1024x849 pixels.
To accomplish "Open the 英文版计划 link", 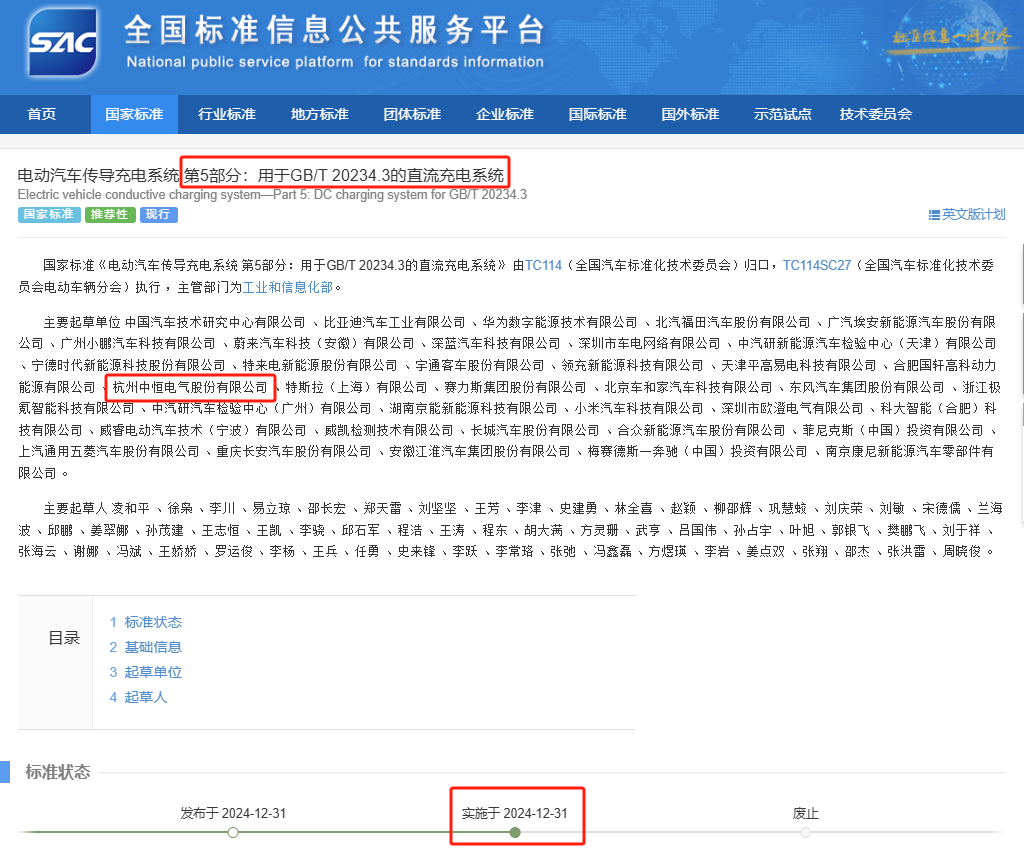I will (x=973, y=214).
